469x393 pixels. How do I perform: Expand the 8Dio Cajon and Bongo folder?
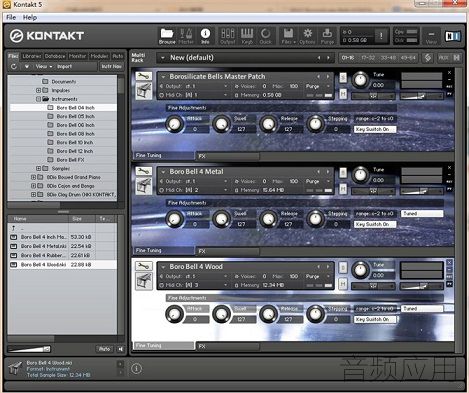33,186
